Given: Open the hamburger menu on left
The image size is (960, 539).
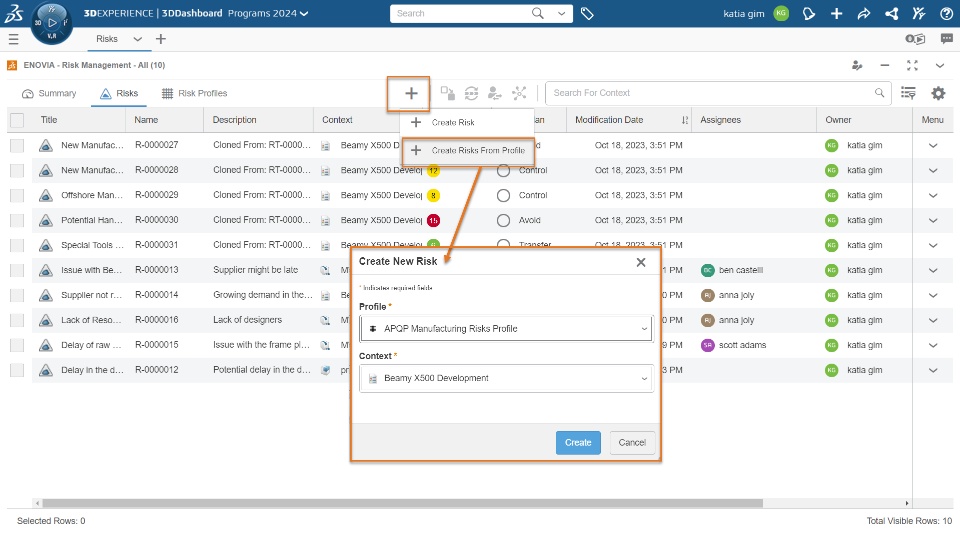Looking at the screenshot, I should 13,39.
